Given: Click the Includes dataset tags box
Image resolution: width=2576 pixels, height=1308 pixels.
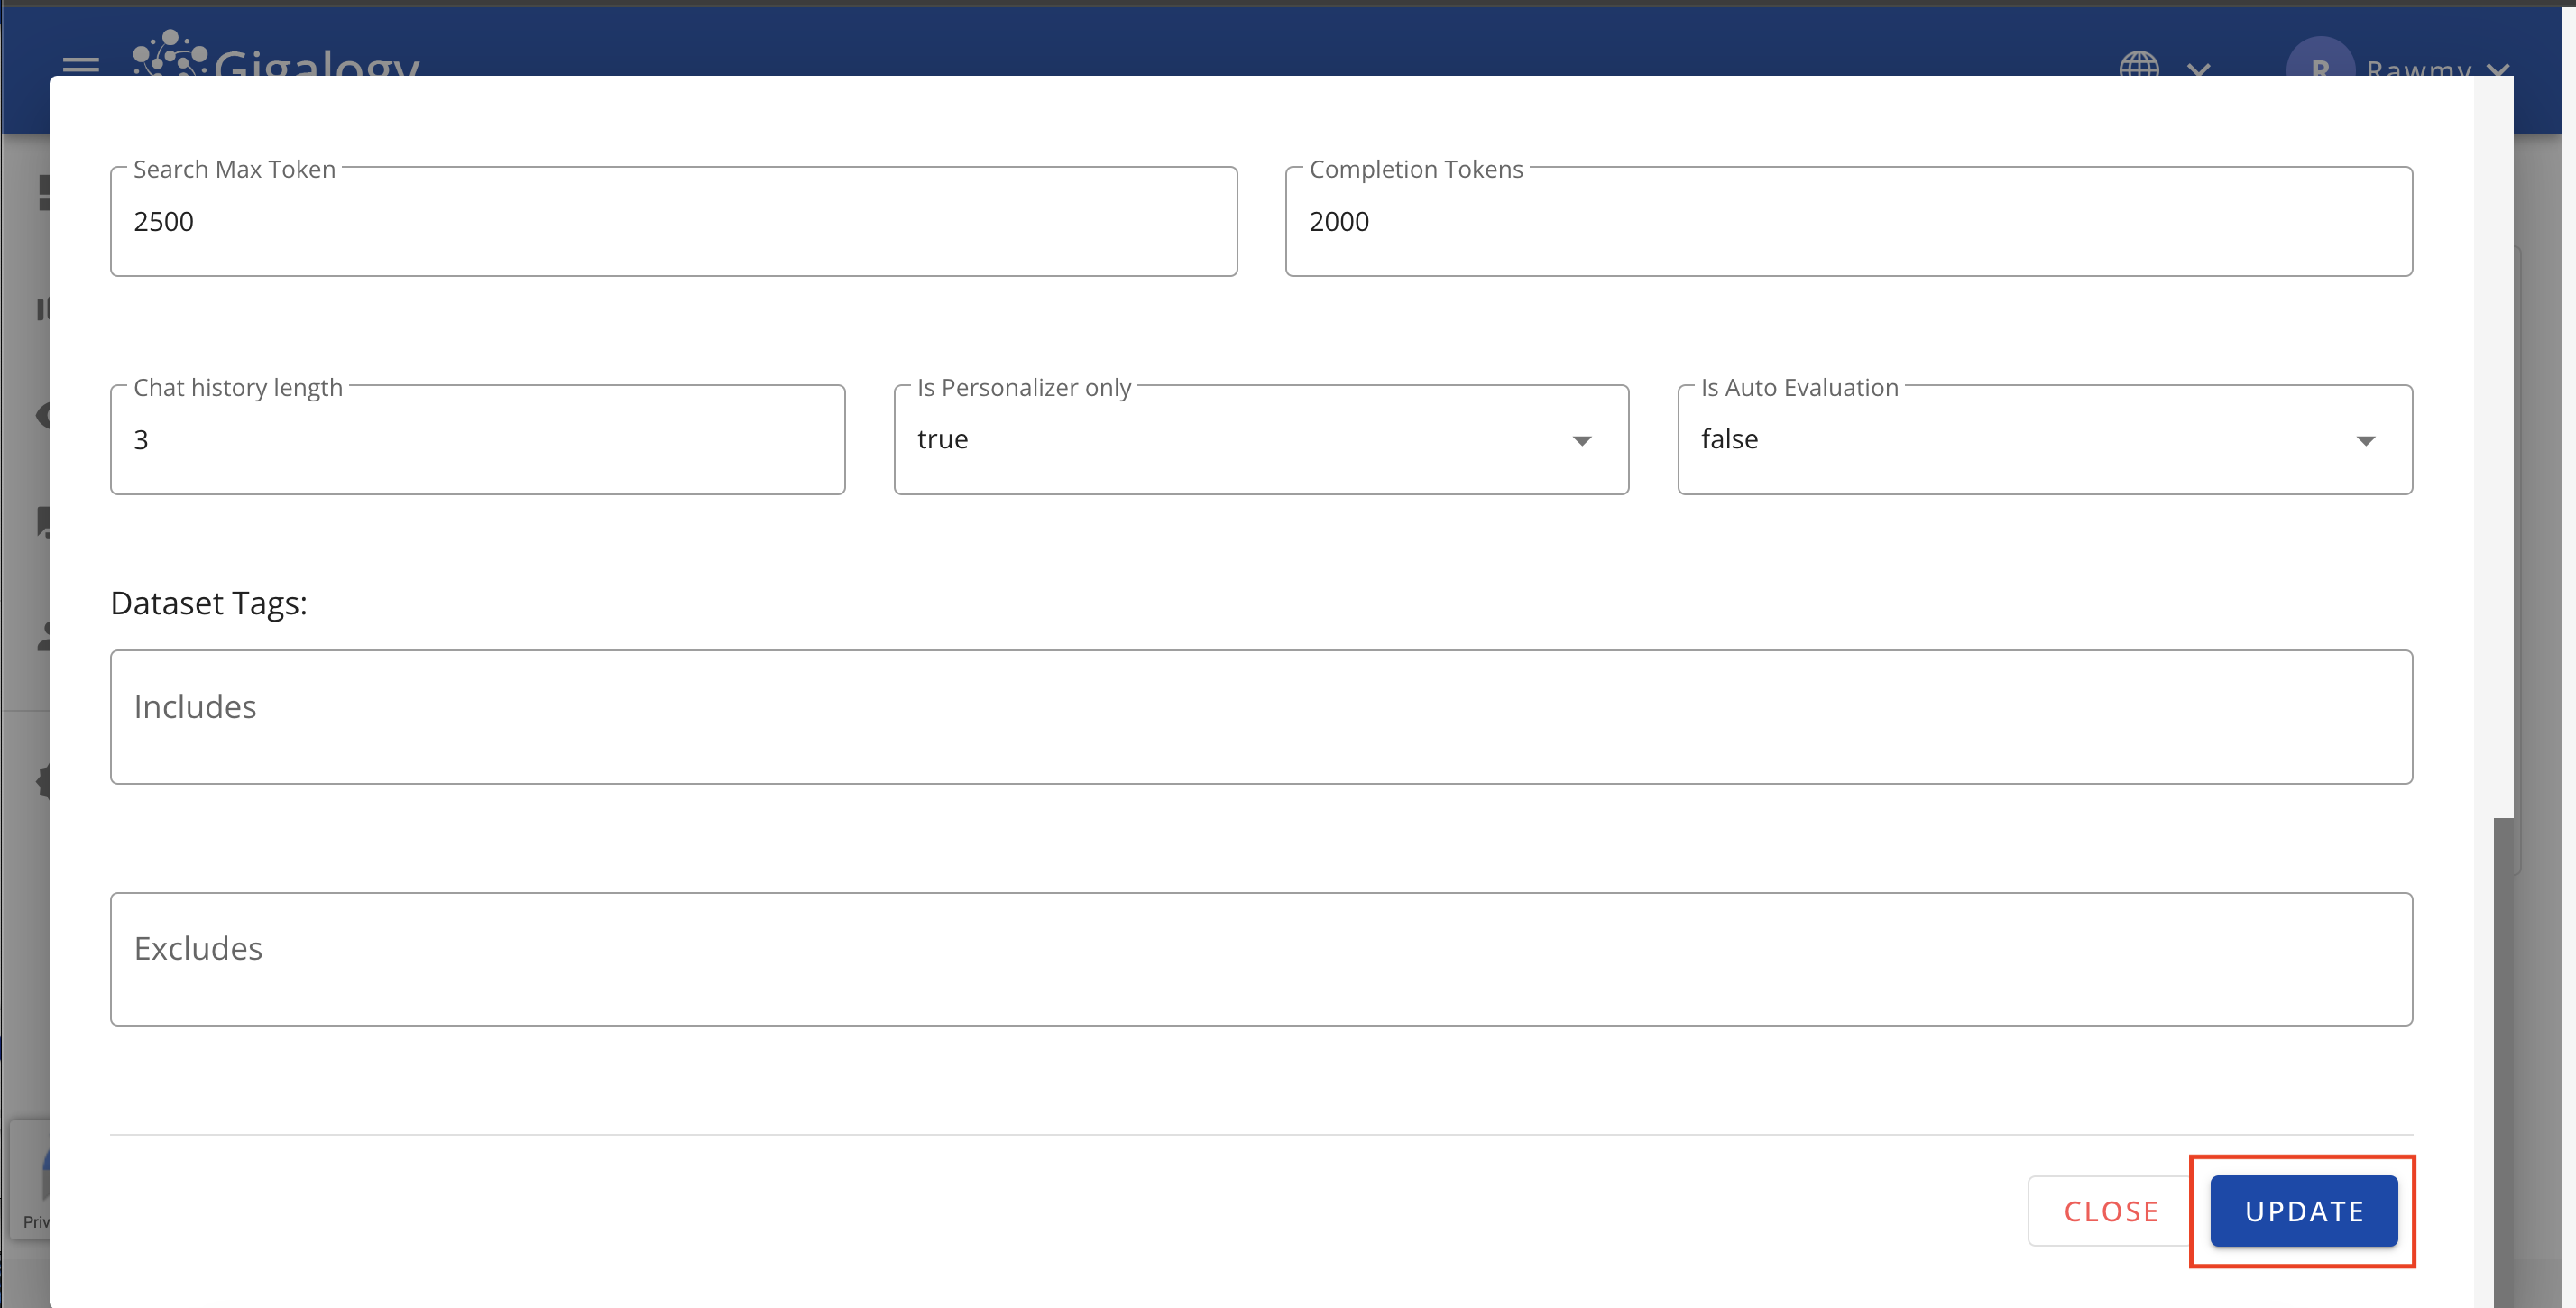Looking at the screenshot, I should [x=1260, y=717].
